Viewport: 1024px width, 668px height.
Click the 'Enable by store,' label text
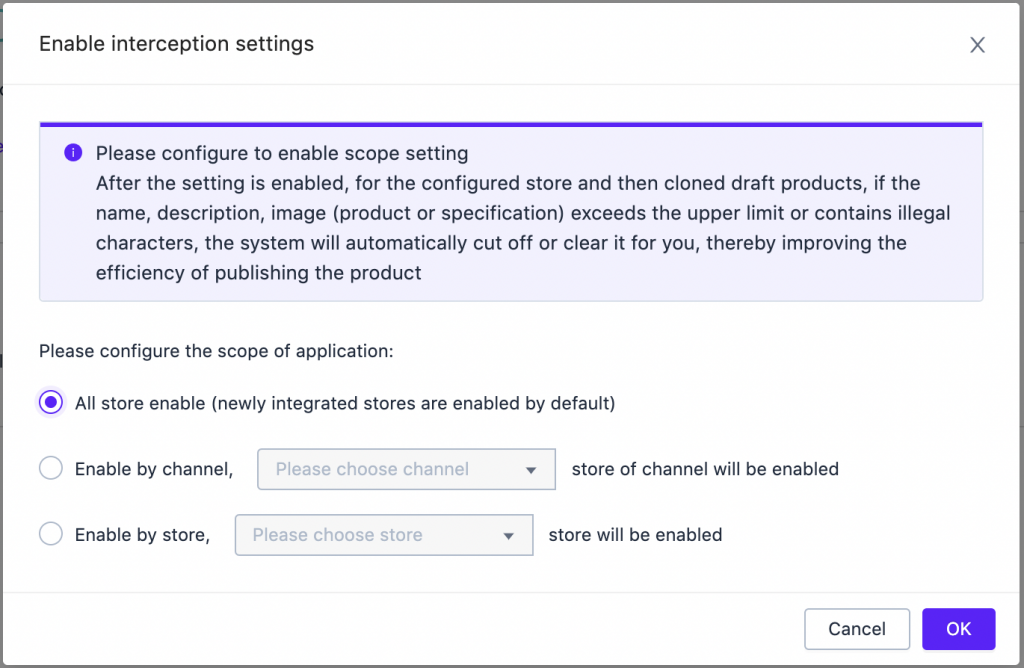142,535
